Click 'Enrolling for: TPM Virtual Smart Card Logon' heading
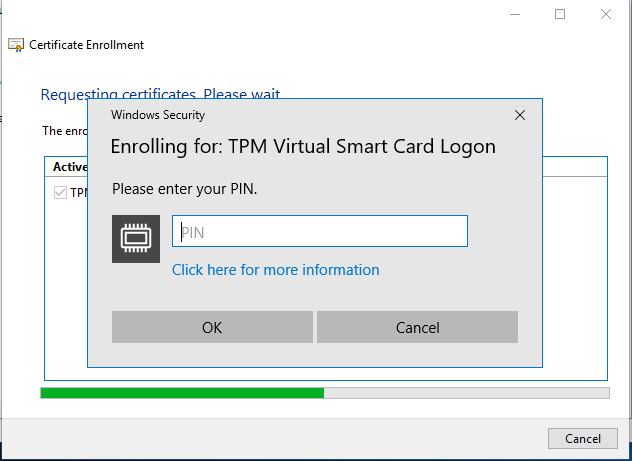This screenshot has height=461, width=632. coord(303,146)
